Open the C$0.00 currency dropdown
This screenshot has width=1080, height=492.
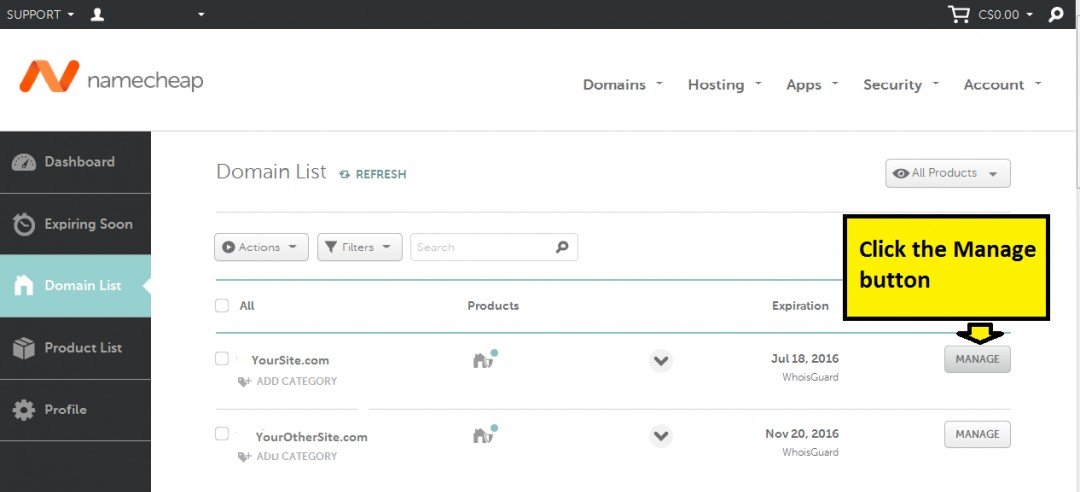[x=1006, y=14]
